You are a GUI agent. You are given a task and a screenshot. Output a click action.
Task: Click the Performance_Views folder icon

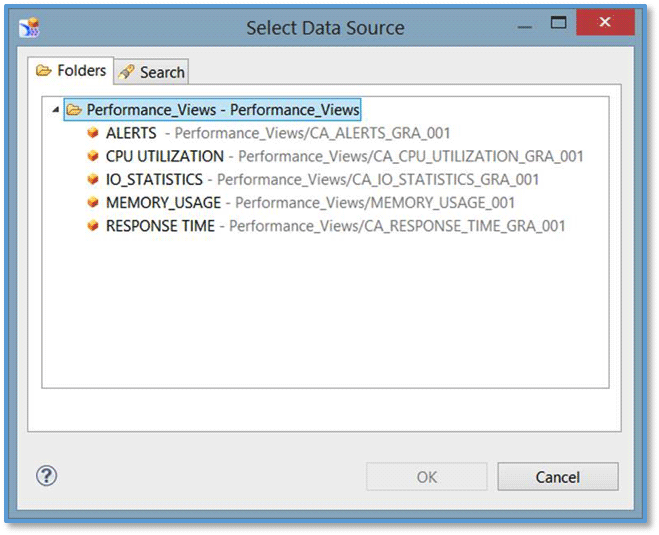point(74,110)
